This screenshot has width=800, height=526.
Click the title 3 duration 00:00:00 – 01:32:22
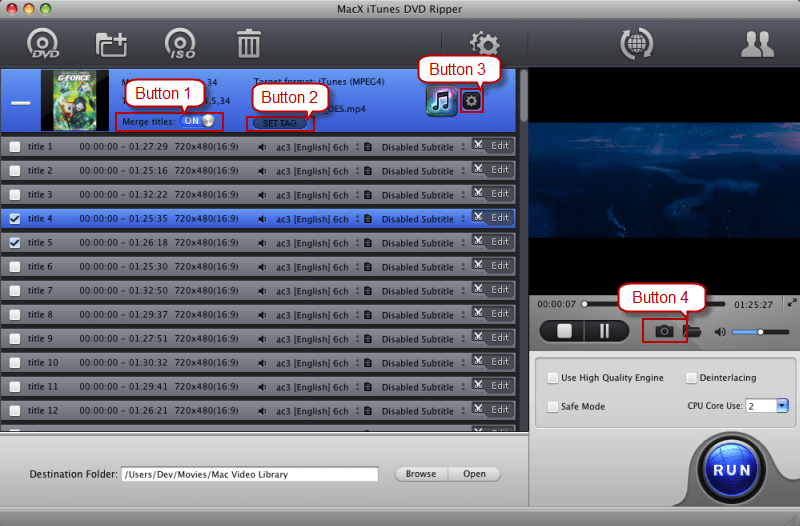tap(123, 194)
